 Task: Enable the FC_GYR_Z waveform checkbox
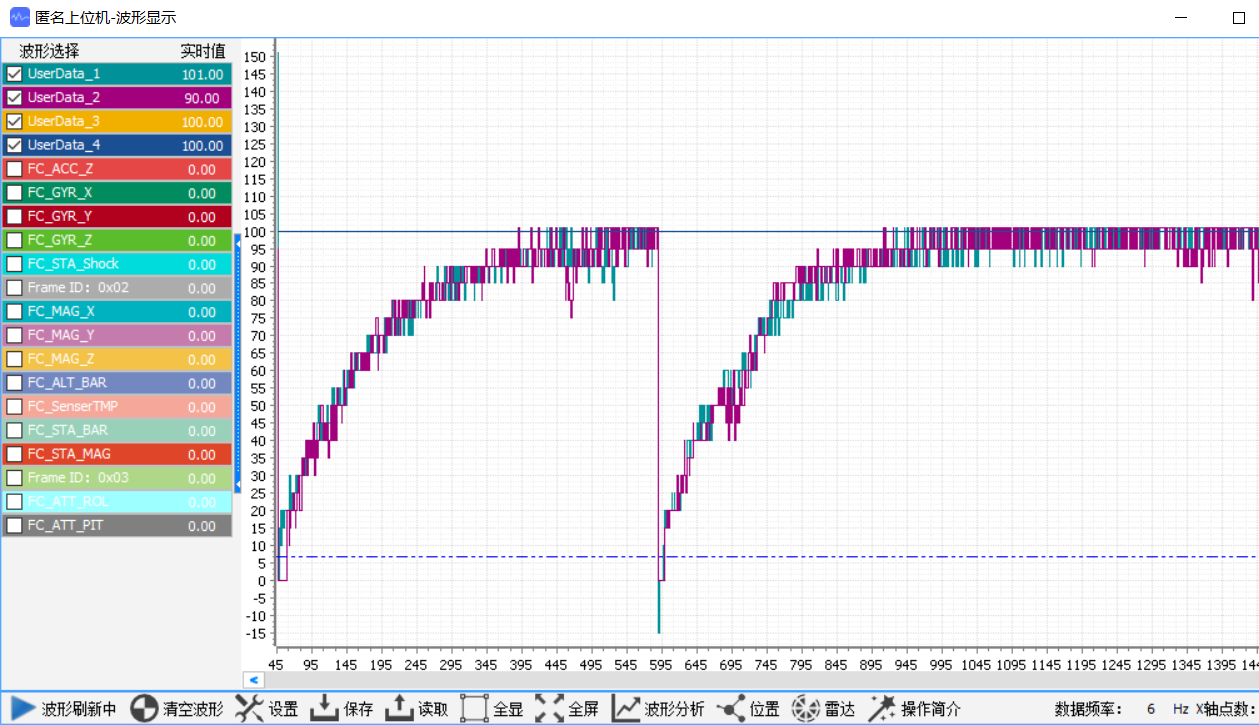pyautogui.click(x=15, y=240)
